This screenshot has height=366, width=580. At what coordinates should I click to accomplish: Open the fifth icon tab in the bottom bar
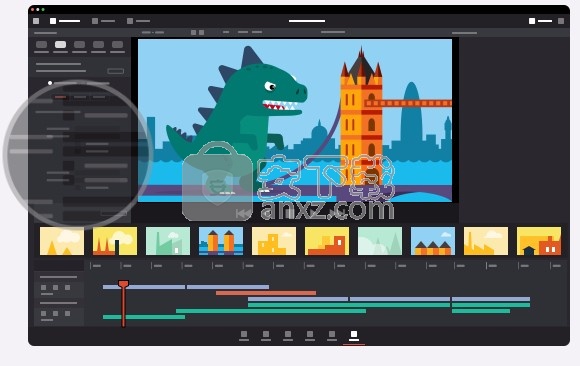pyautogui.click(x=332, y=335)
